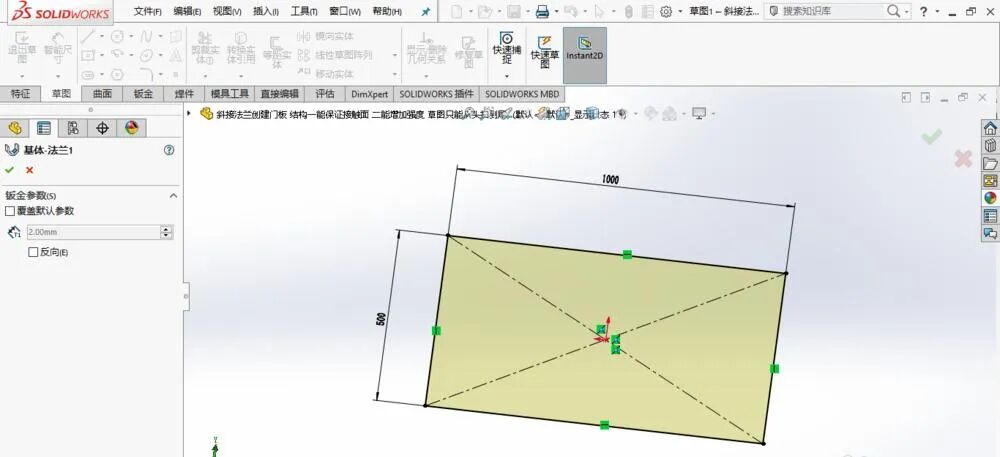
Task: Click the 快速草图 (Rapid Sketch) icon
Action: [544, 51]
